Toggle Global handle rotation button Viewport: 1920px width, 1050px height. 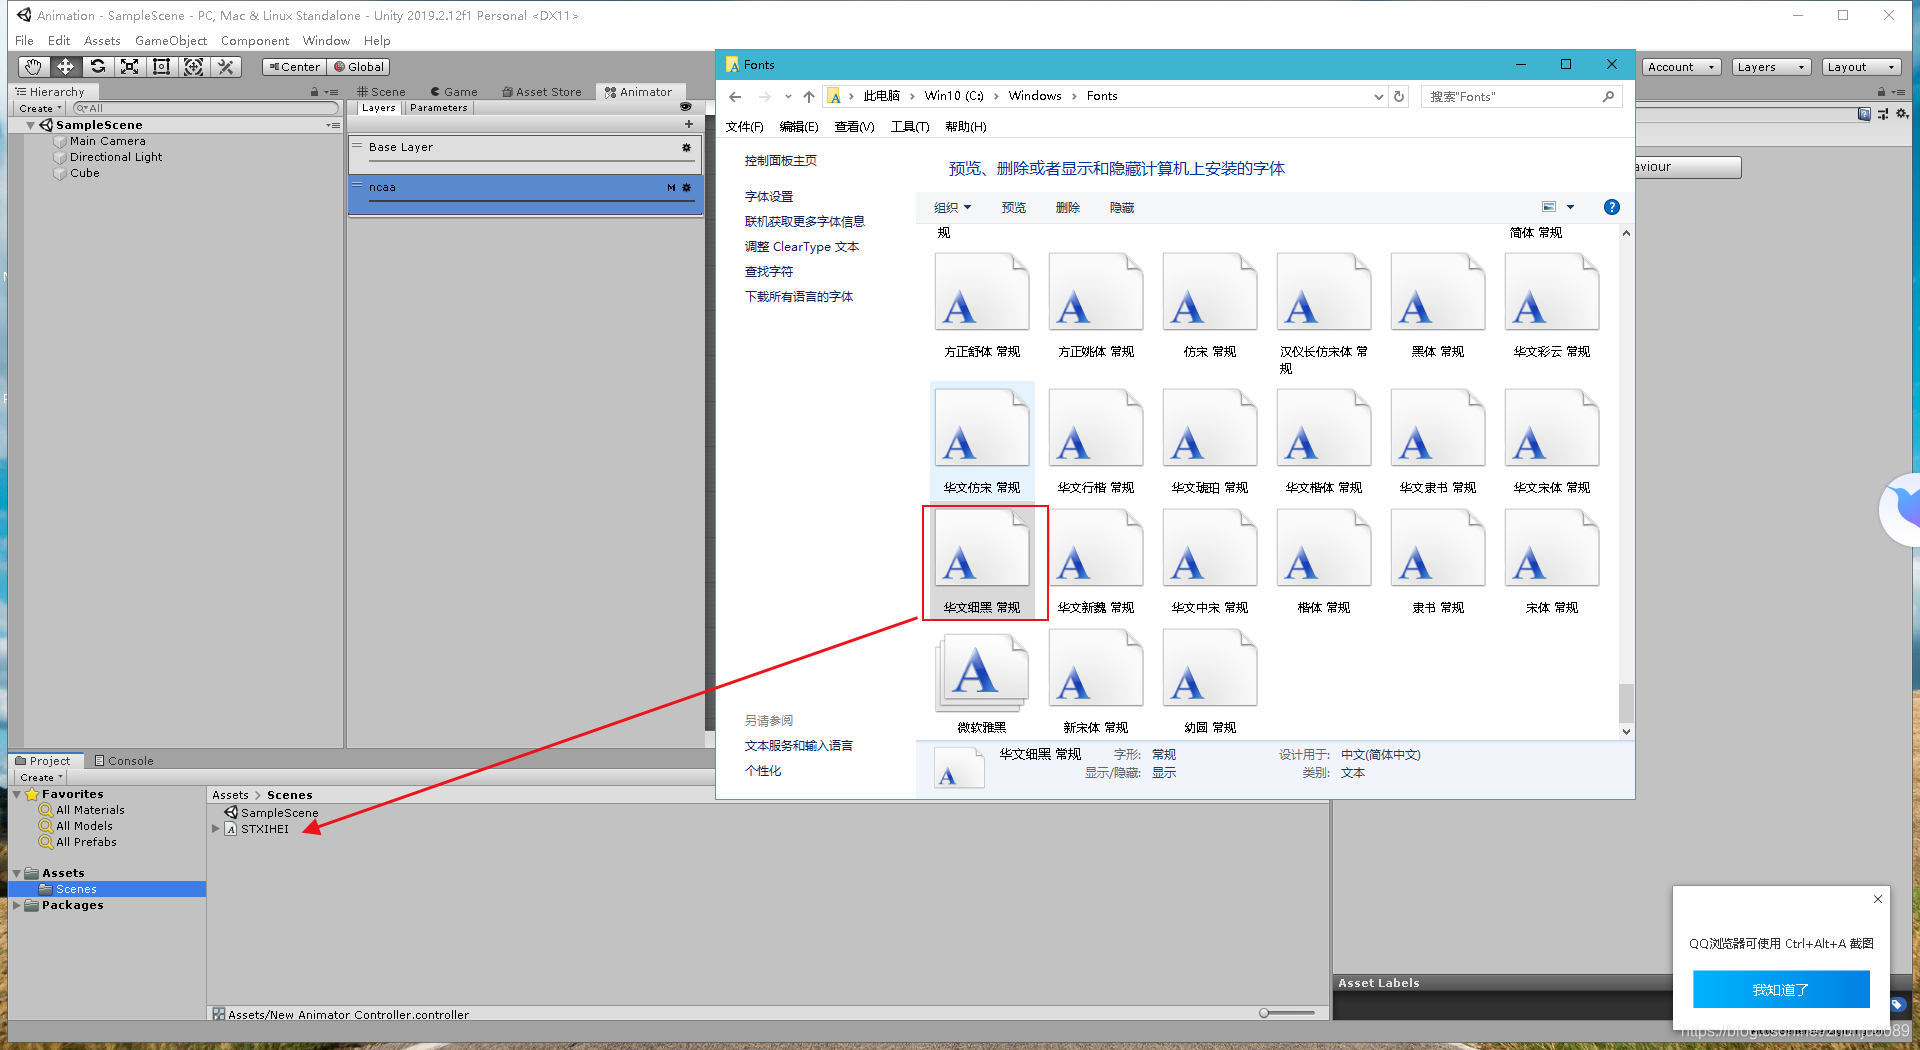pyautogui.click(x=358, y=67)
